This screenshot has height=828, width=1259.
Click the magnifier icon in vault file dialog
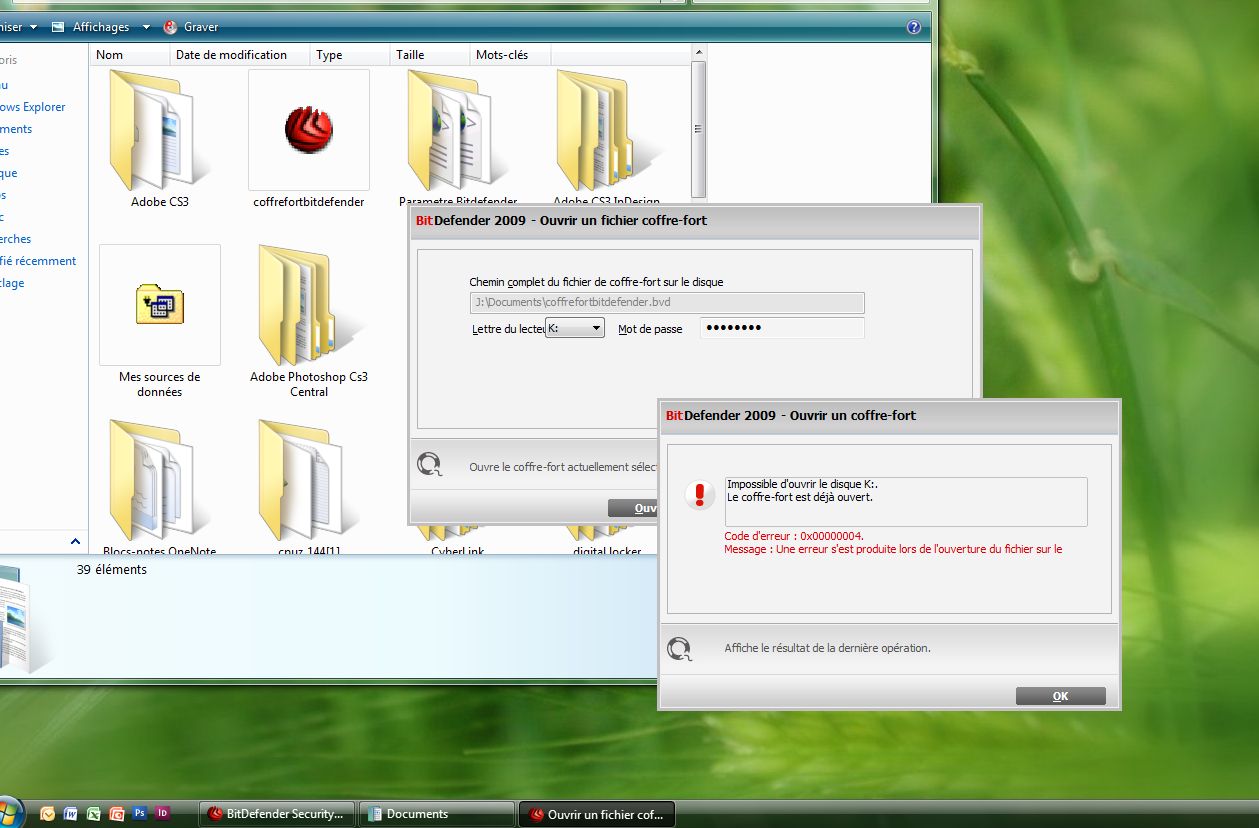coord(430,465)
